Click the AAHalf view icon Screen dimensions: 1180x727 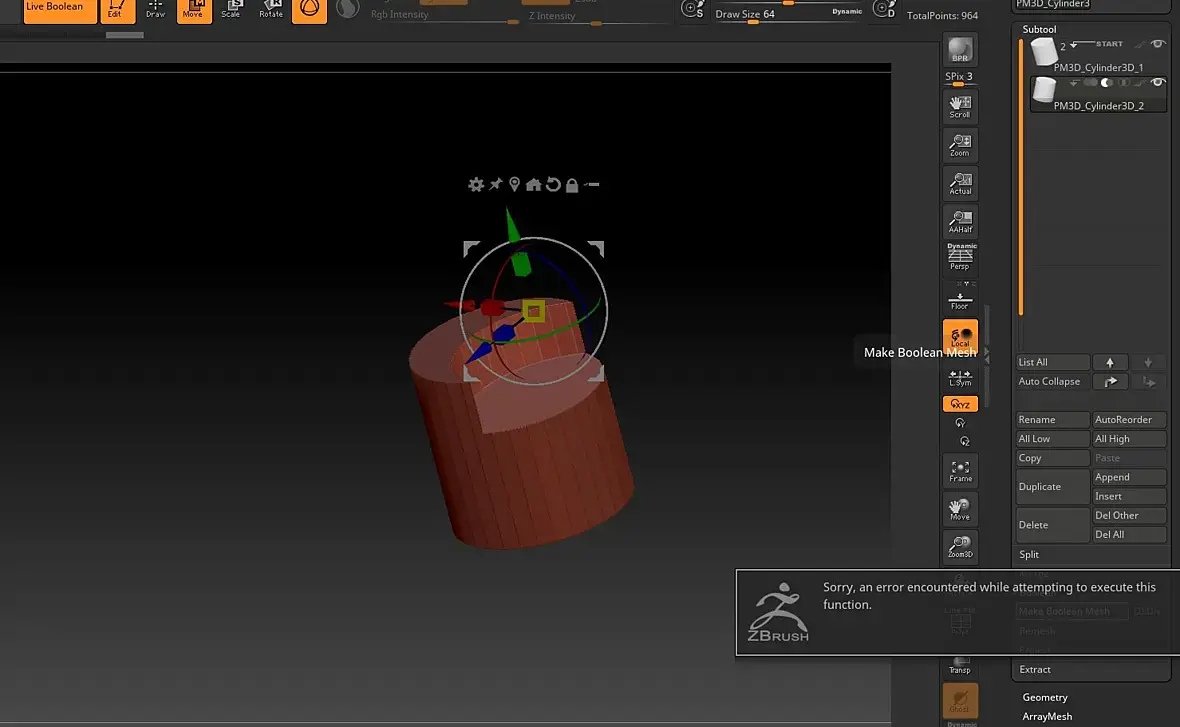(960, 221)
